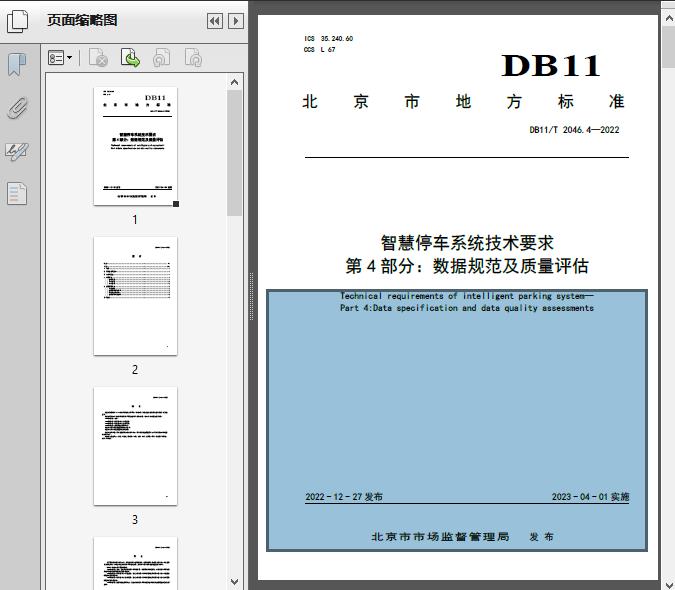Open the content/layers page icon in sidebar

tap(17, 193)
